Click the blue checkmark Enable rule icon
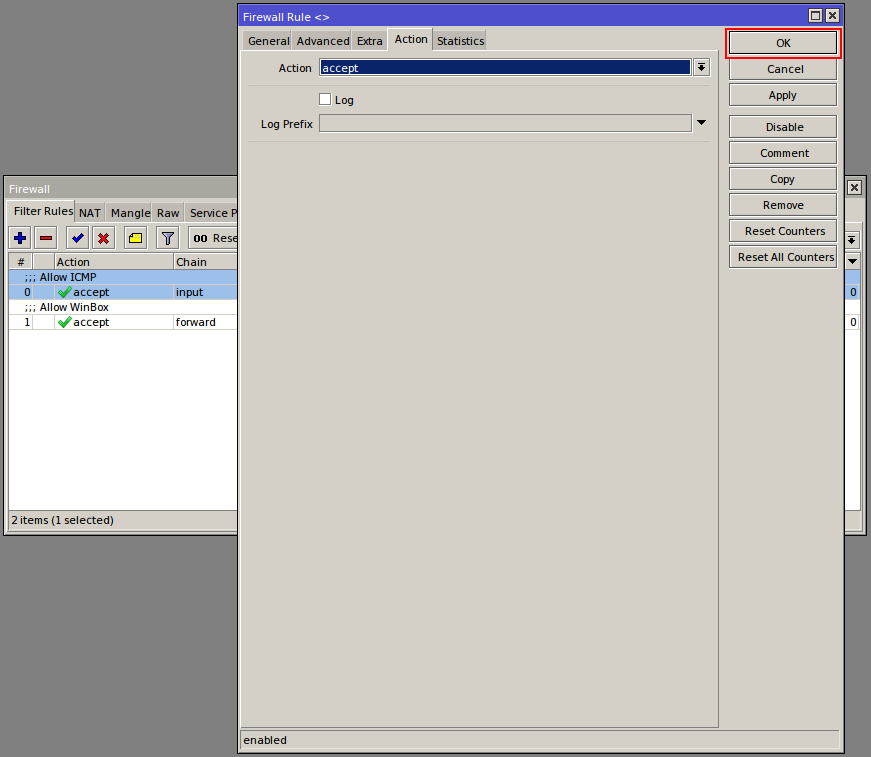 (x=77, y=238)
